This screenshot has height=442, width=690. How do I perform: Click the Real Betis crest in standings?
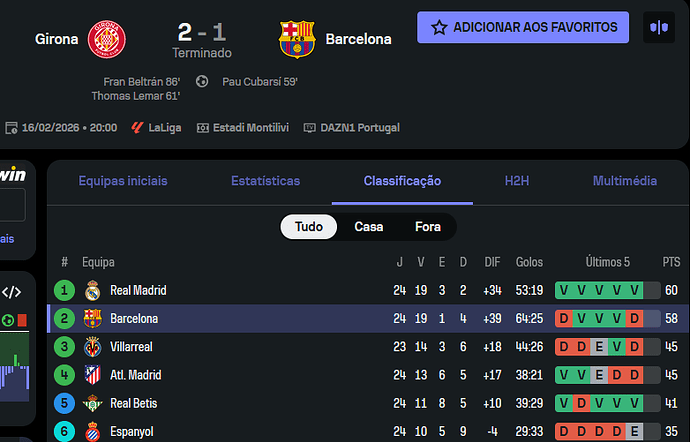(x=93, y=403)
